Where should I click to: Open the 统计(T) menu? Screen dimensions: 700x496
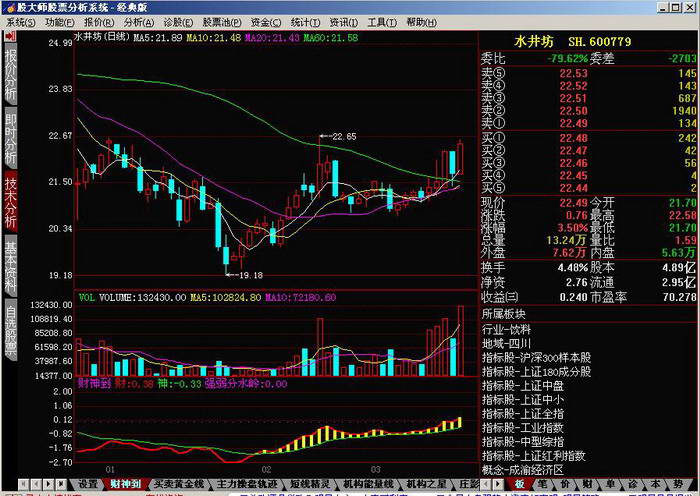pyautogui.click(x=305, y=22)
